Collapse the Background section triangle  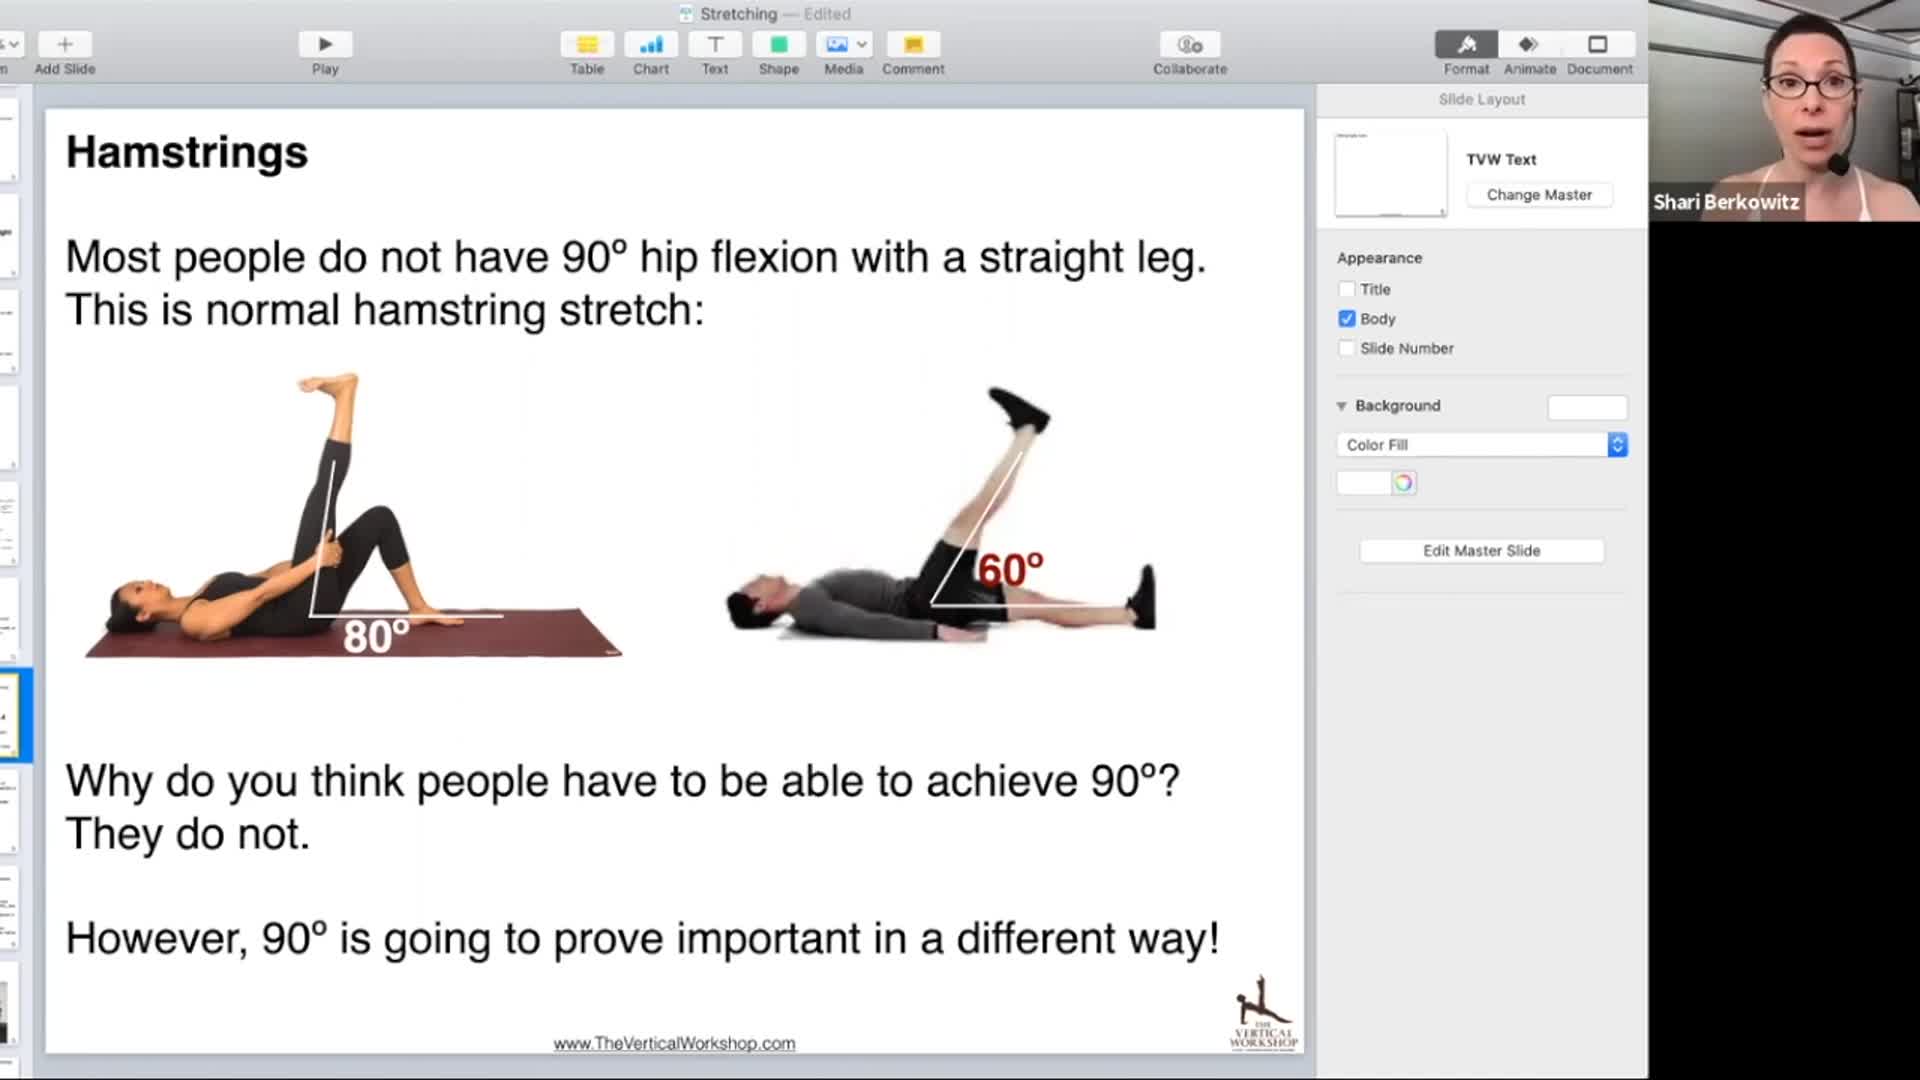(1341, 406)
